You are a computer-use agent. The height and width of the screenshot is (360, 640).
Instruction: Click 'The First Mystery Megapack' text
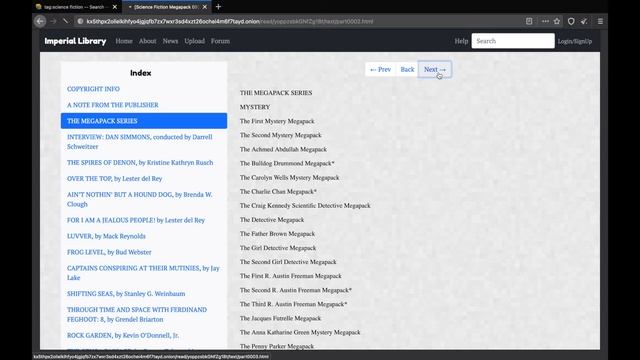tap(277, 121)
